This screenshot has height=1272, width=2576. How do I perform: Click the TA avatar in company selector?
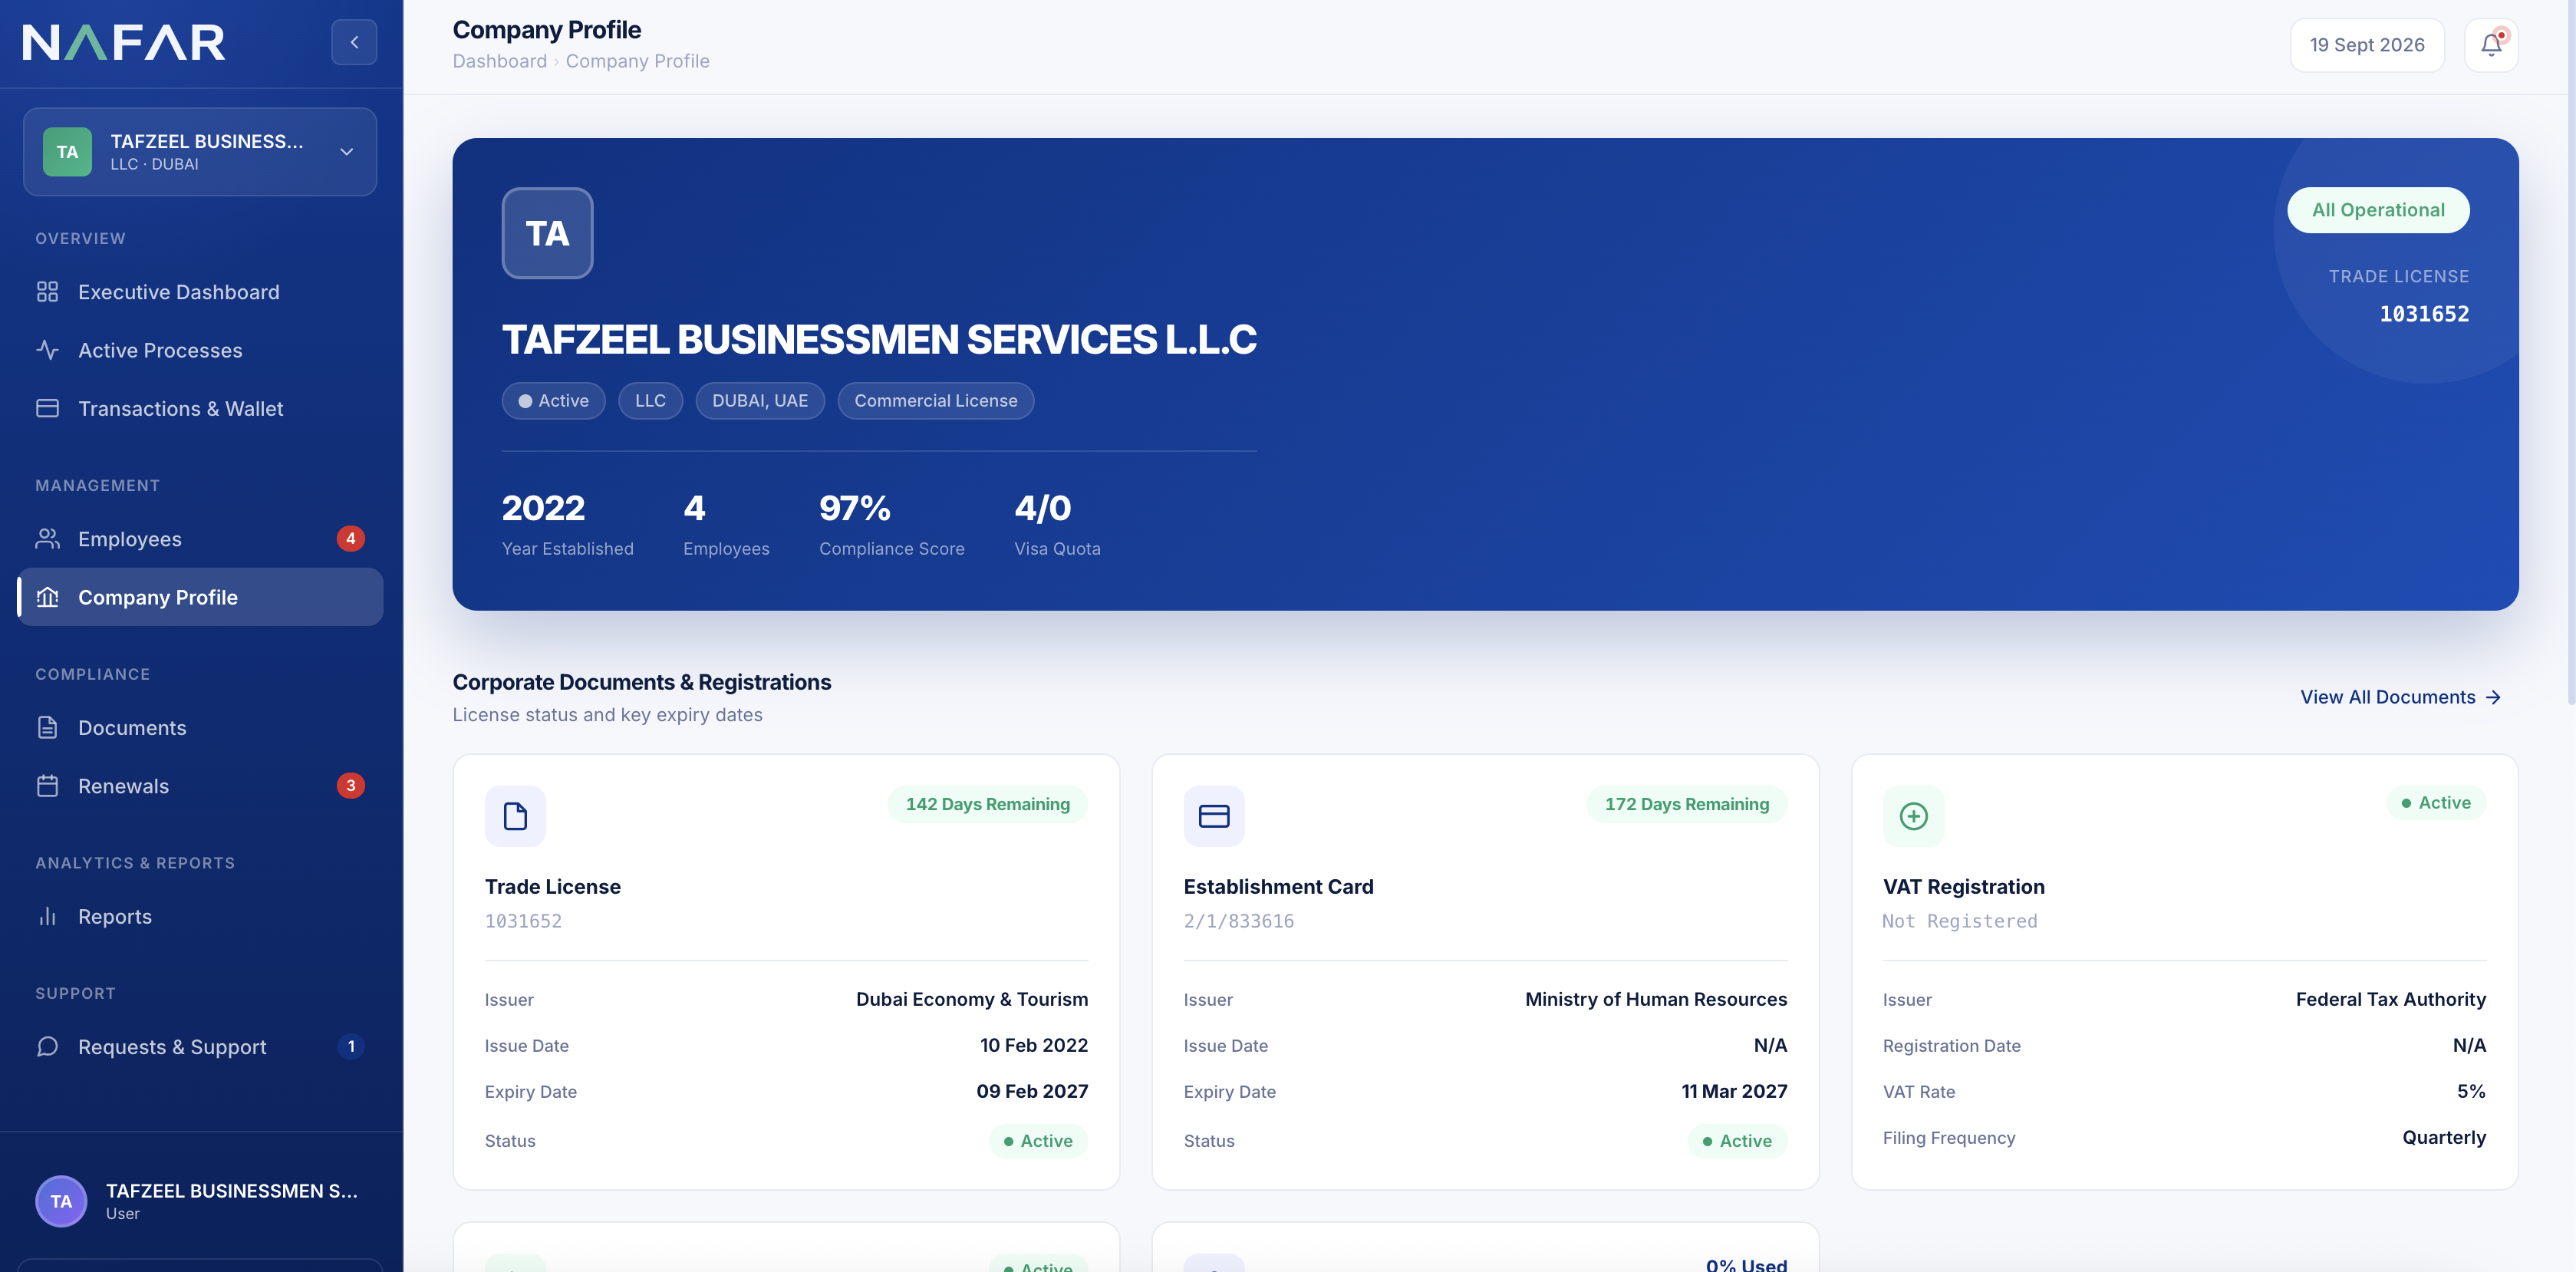tap(67, 152)
